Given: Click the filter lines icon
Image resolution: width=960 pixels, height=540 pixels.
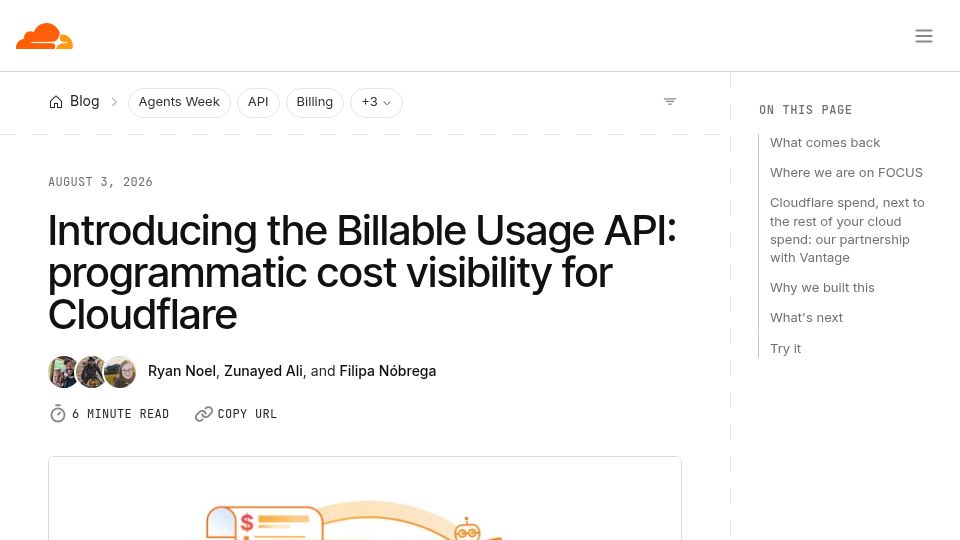Looking at the screenshot, I should 670,102.
